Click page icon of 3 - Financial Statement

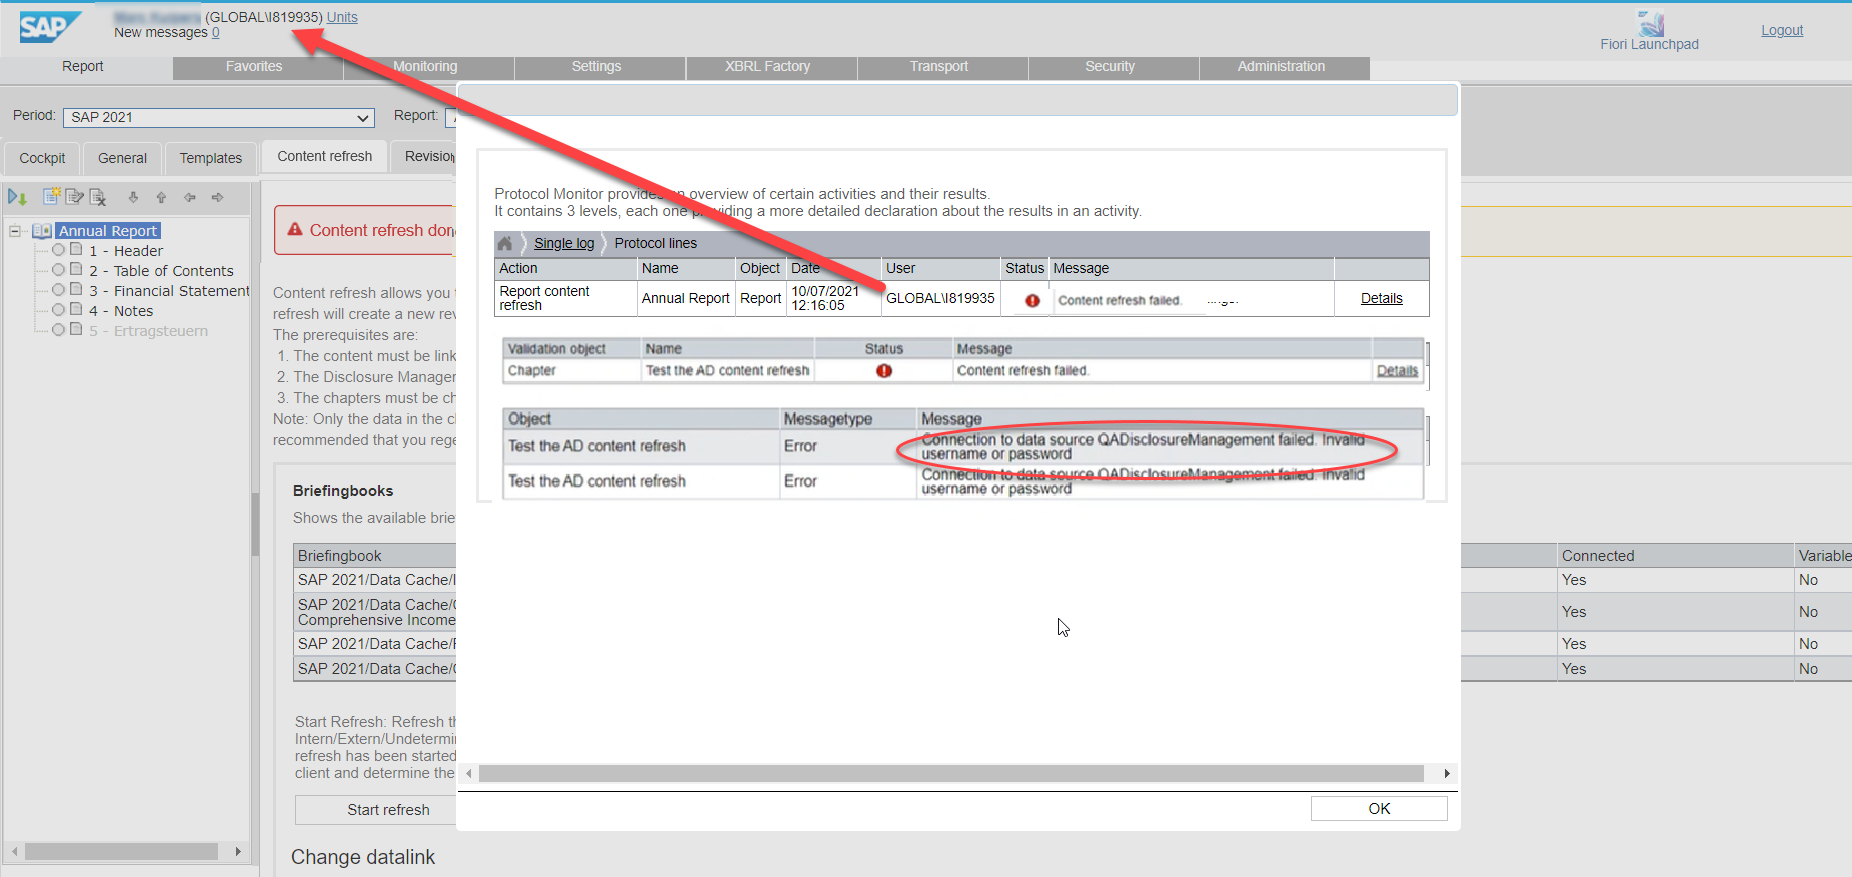pos(76,290)
